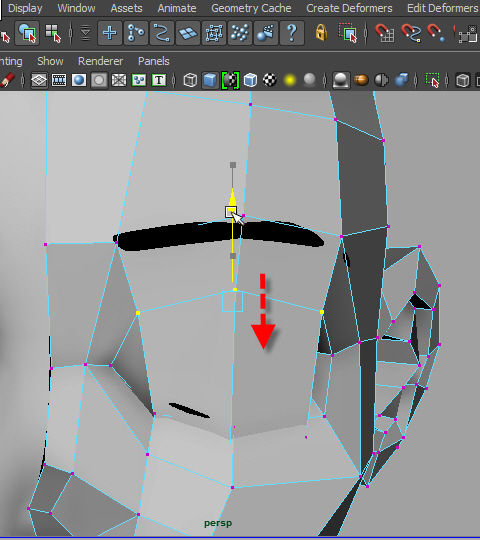
Task: Toggle textured checkerboard display icon
Action: tap(270, 80)
